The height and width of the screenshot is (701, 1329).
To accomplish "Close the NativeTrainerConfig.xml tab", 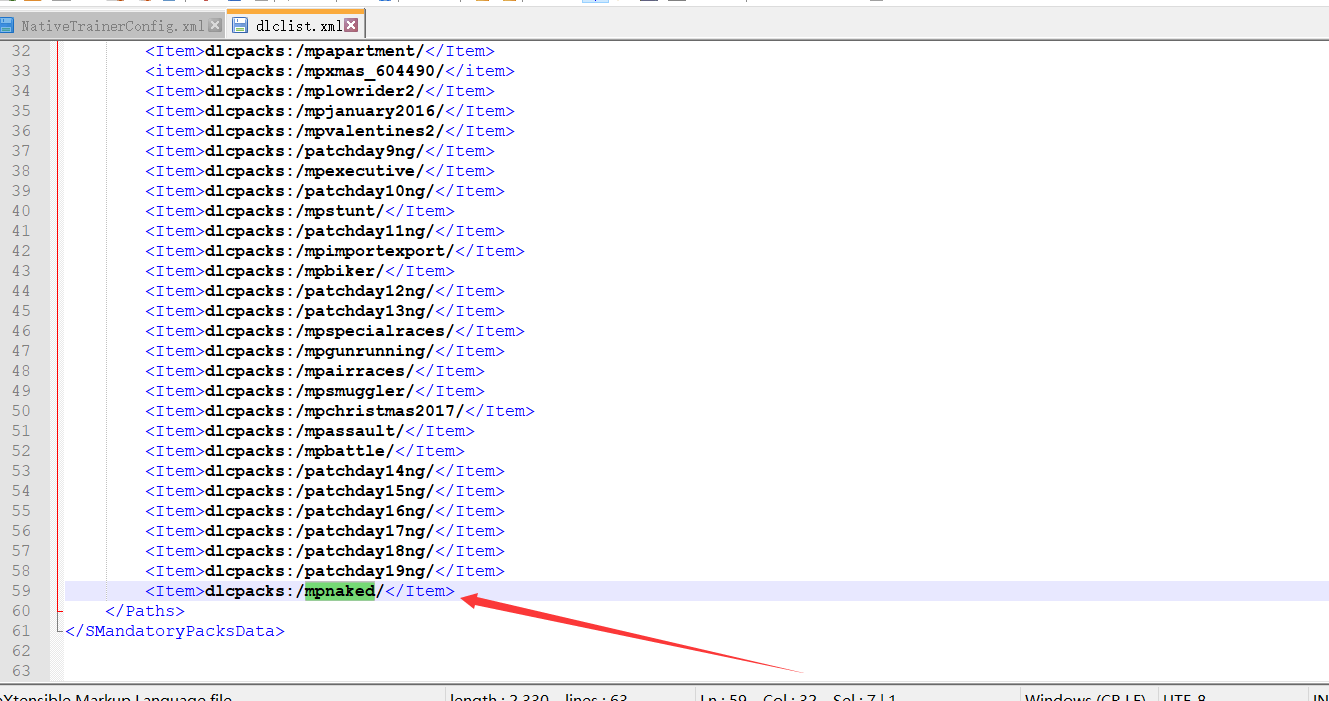I will (215, 25).
